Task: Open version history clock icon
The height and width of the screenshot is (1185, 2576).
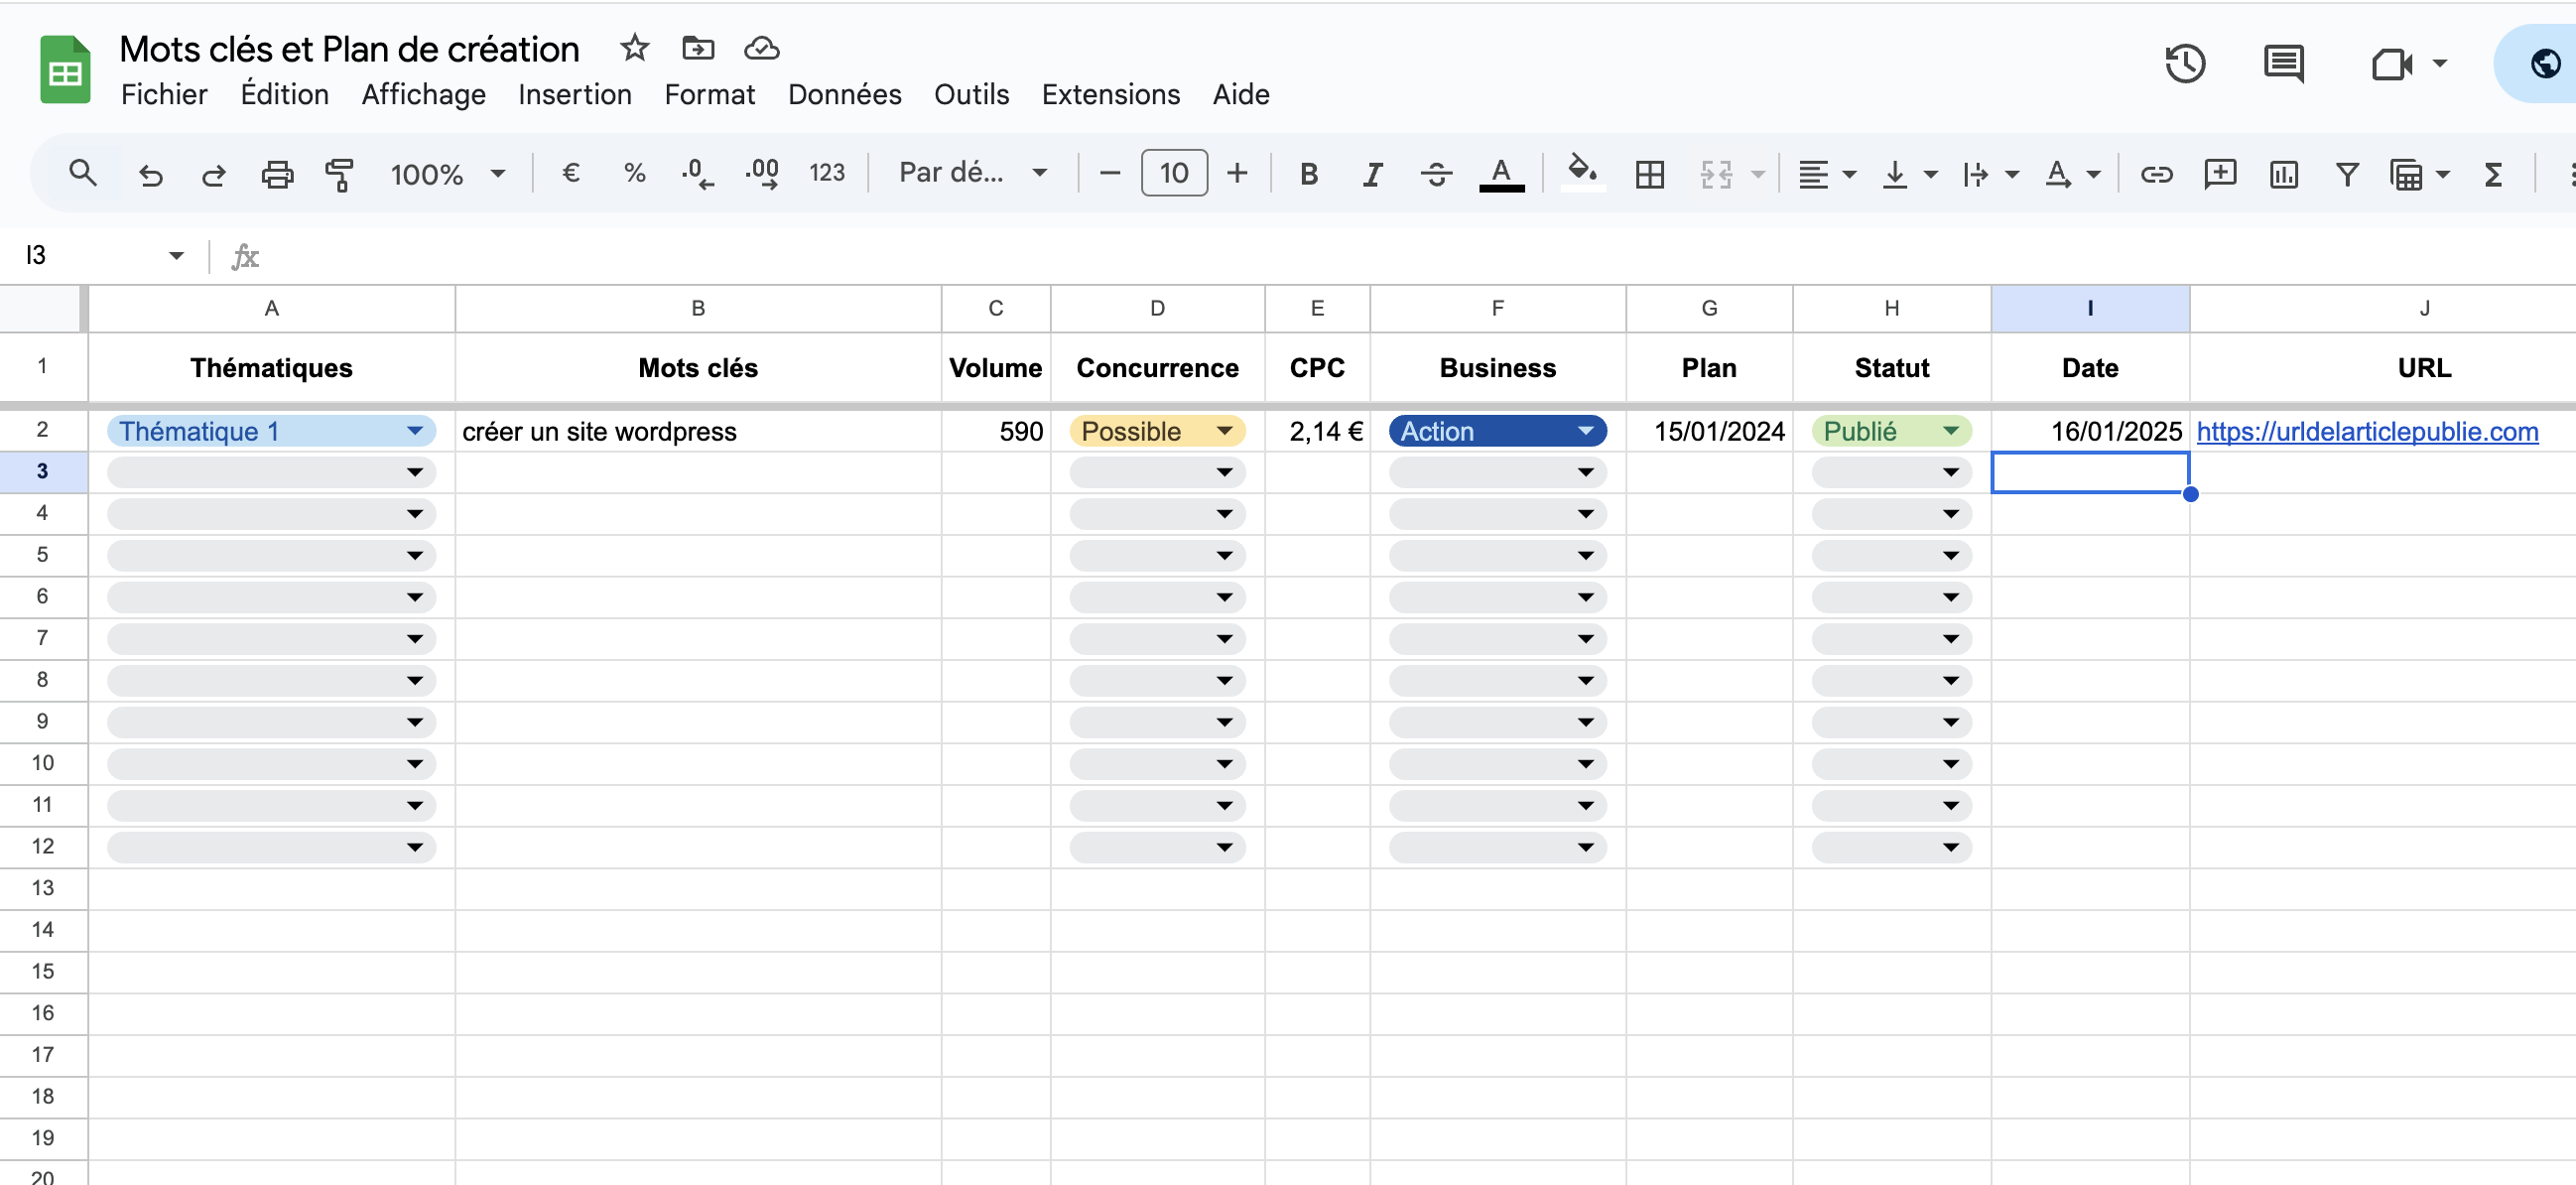Action: click(2184, 64)
